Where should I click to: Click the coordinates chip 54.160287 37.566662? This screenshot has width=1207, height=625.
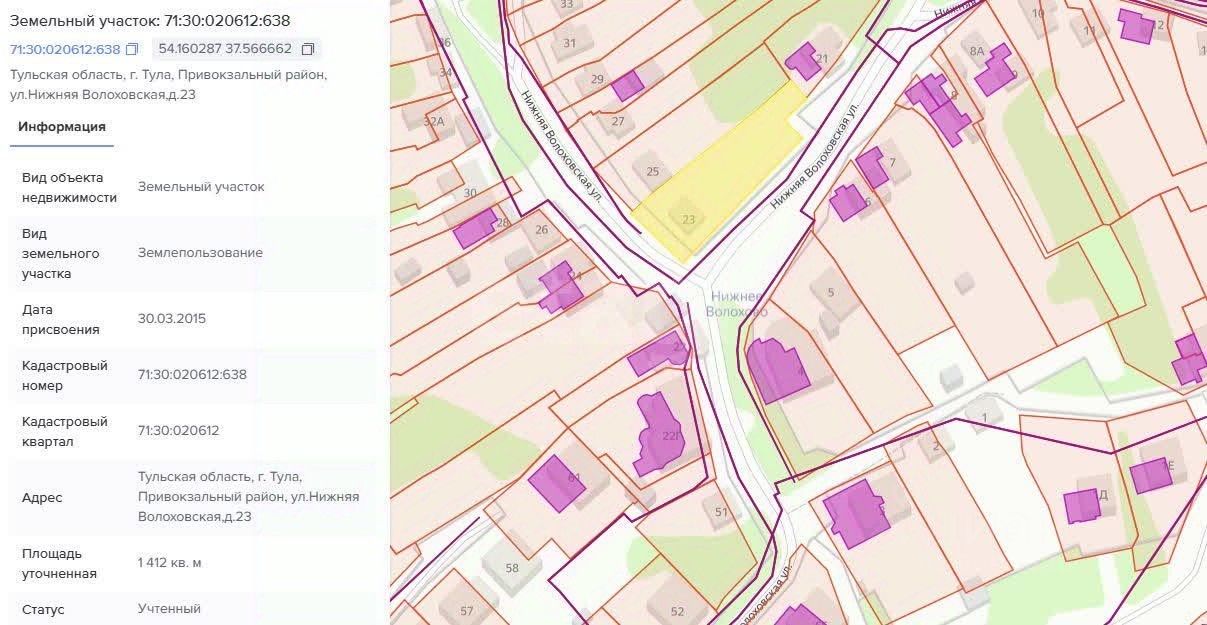(x=237, y=49)
